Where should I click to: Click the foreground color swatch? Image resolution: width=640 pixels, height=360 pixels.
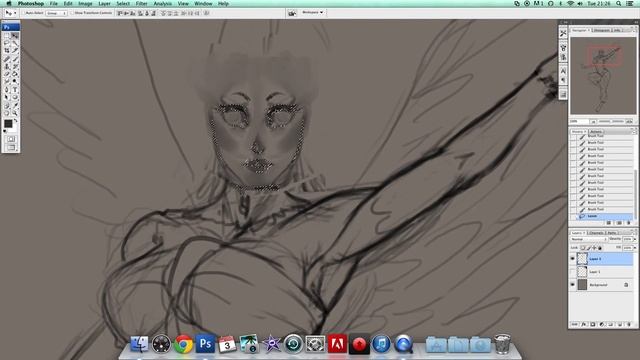click(8, 123)
